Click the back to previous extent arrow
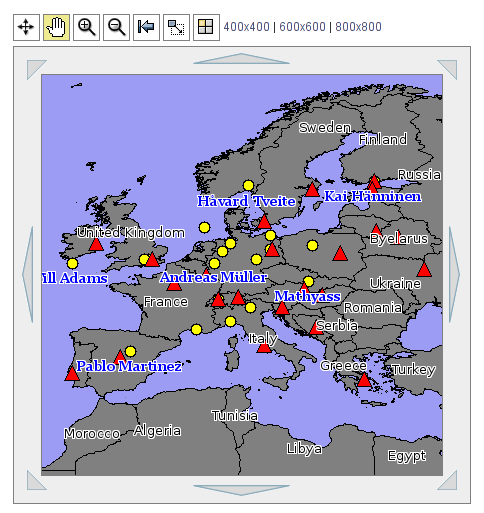 pyautogui.click(x=146, y=27)
